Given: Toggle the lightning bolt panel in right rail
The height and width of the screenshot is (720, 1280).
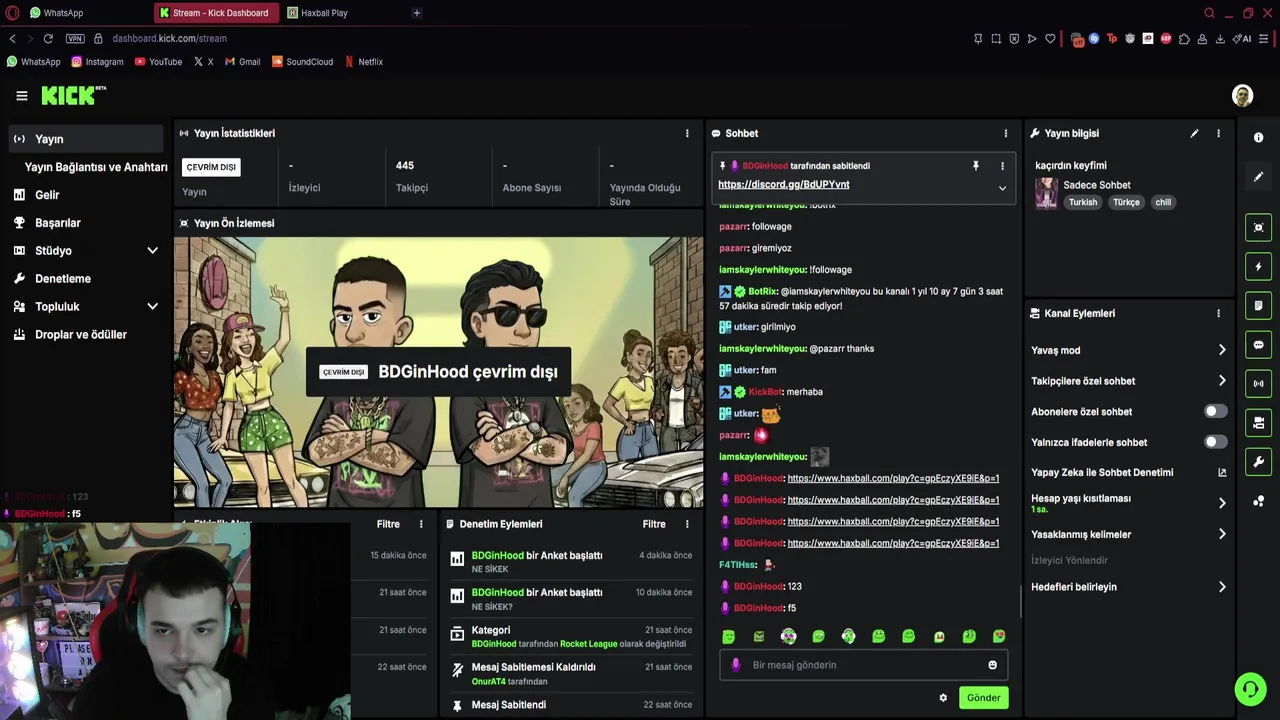Looking at the screenshot, I should 1258,267.
